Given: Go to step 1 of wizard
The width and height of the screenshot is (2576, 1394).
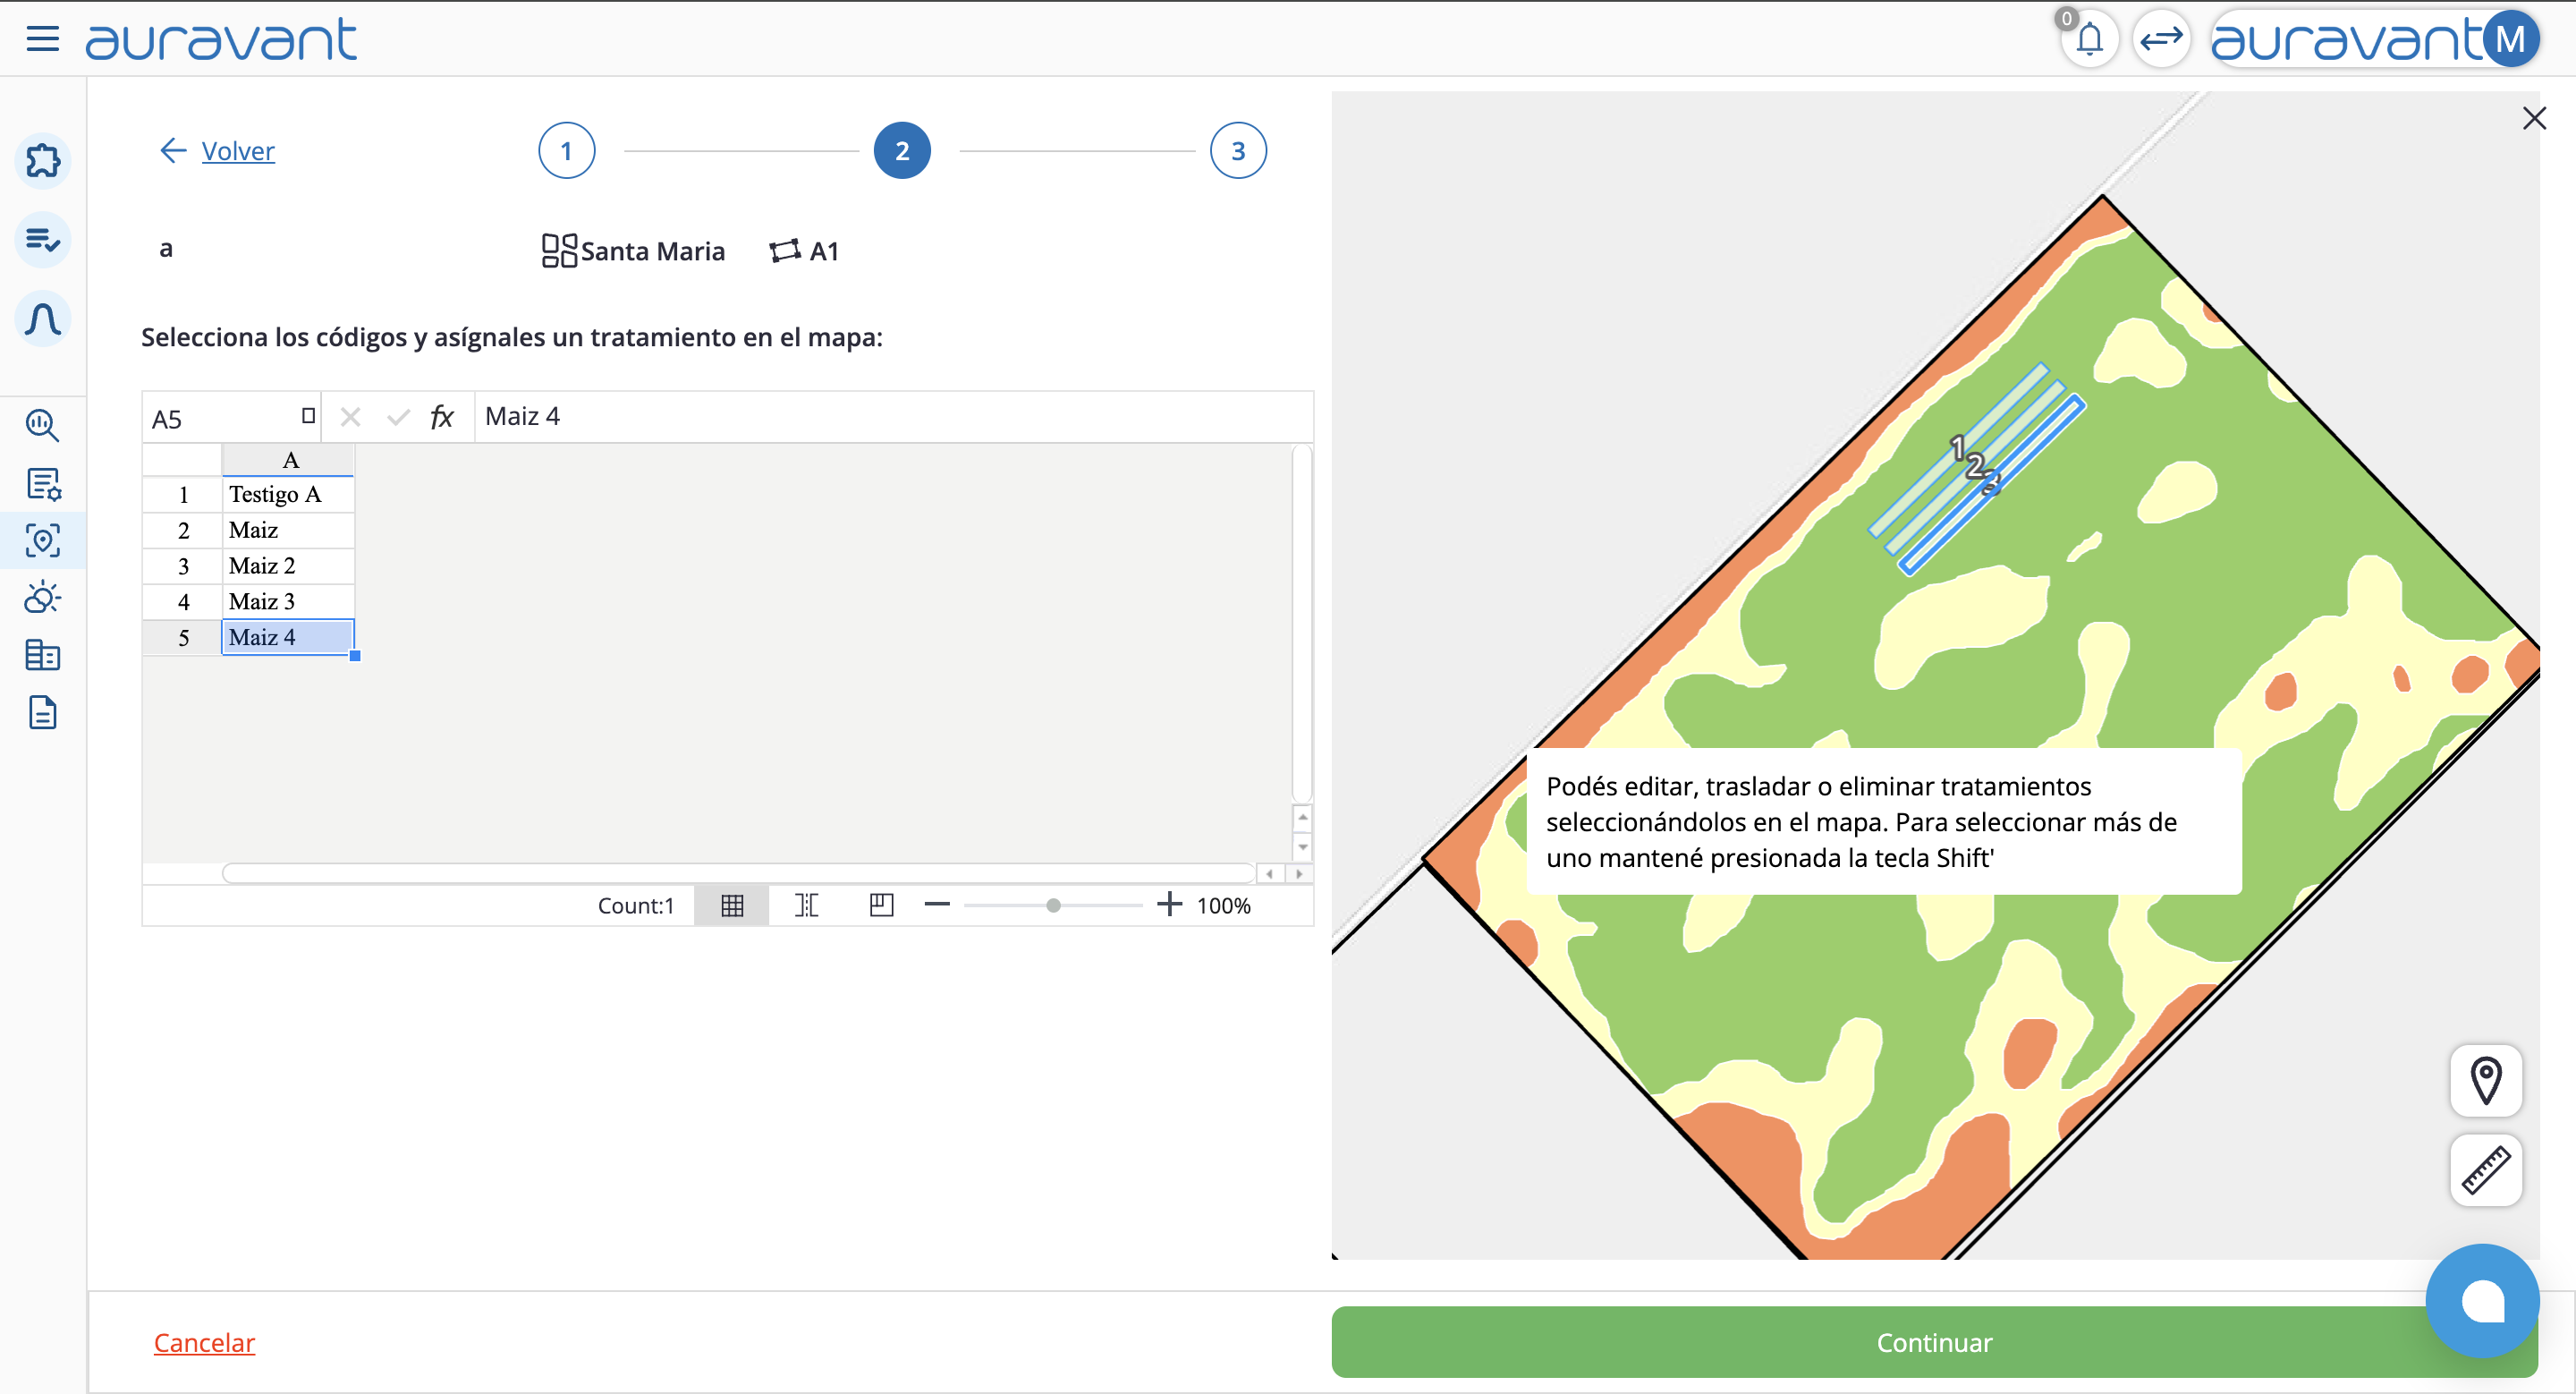Looking at the screenshot, I should [566, 151].
